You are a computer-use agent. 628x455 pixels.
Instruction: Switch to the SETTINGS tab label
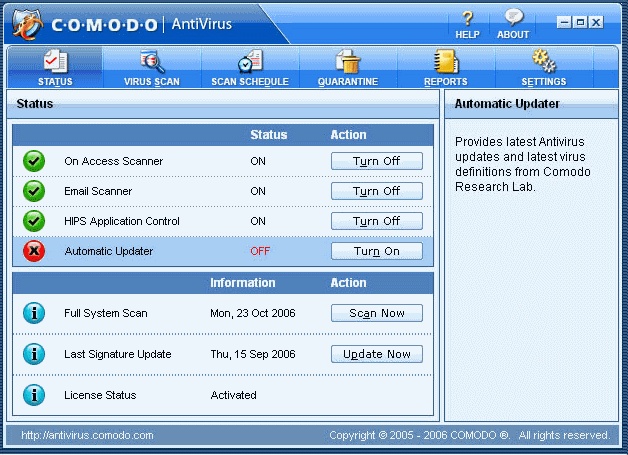543,82
